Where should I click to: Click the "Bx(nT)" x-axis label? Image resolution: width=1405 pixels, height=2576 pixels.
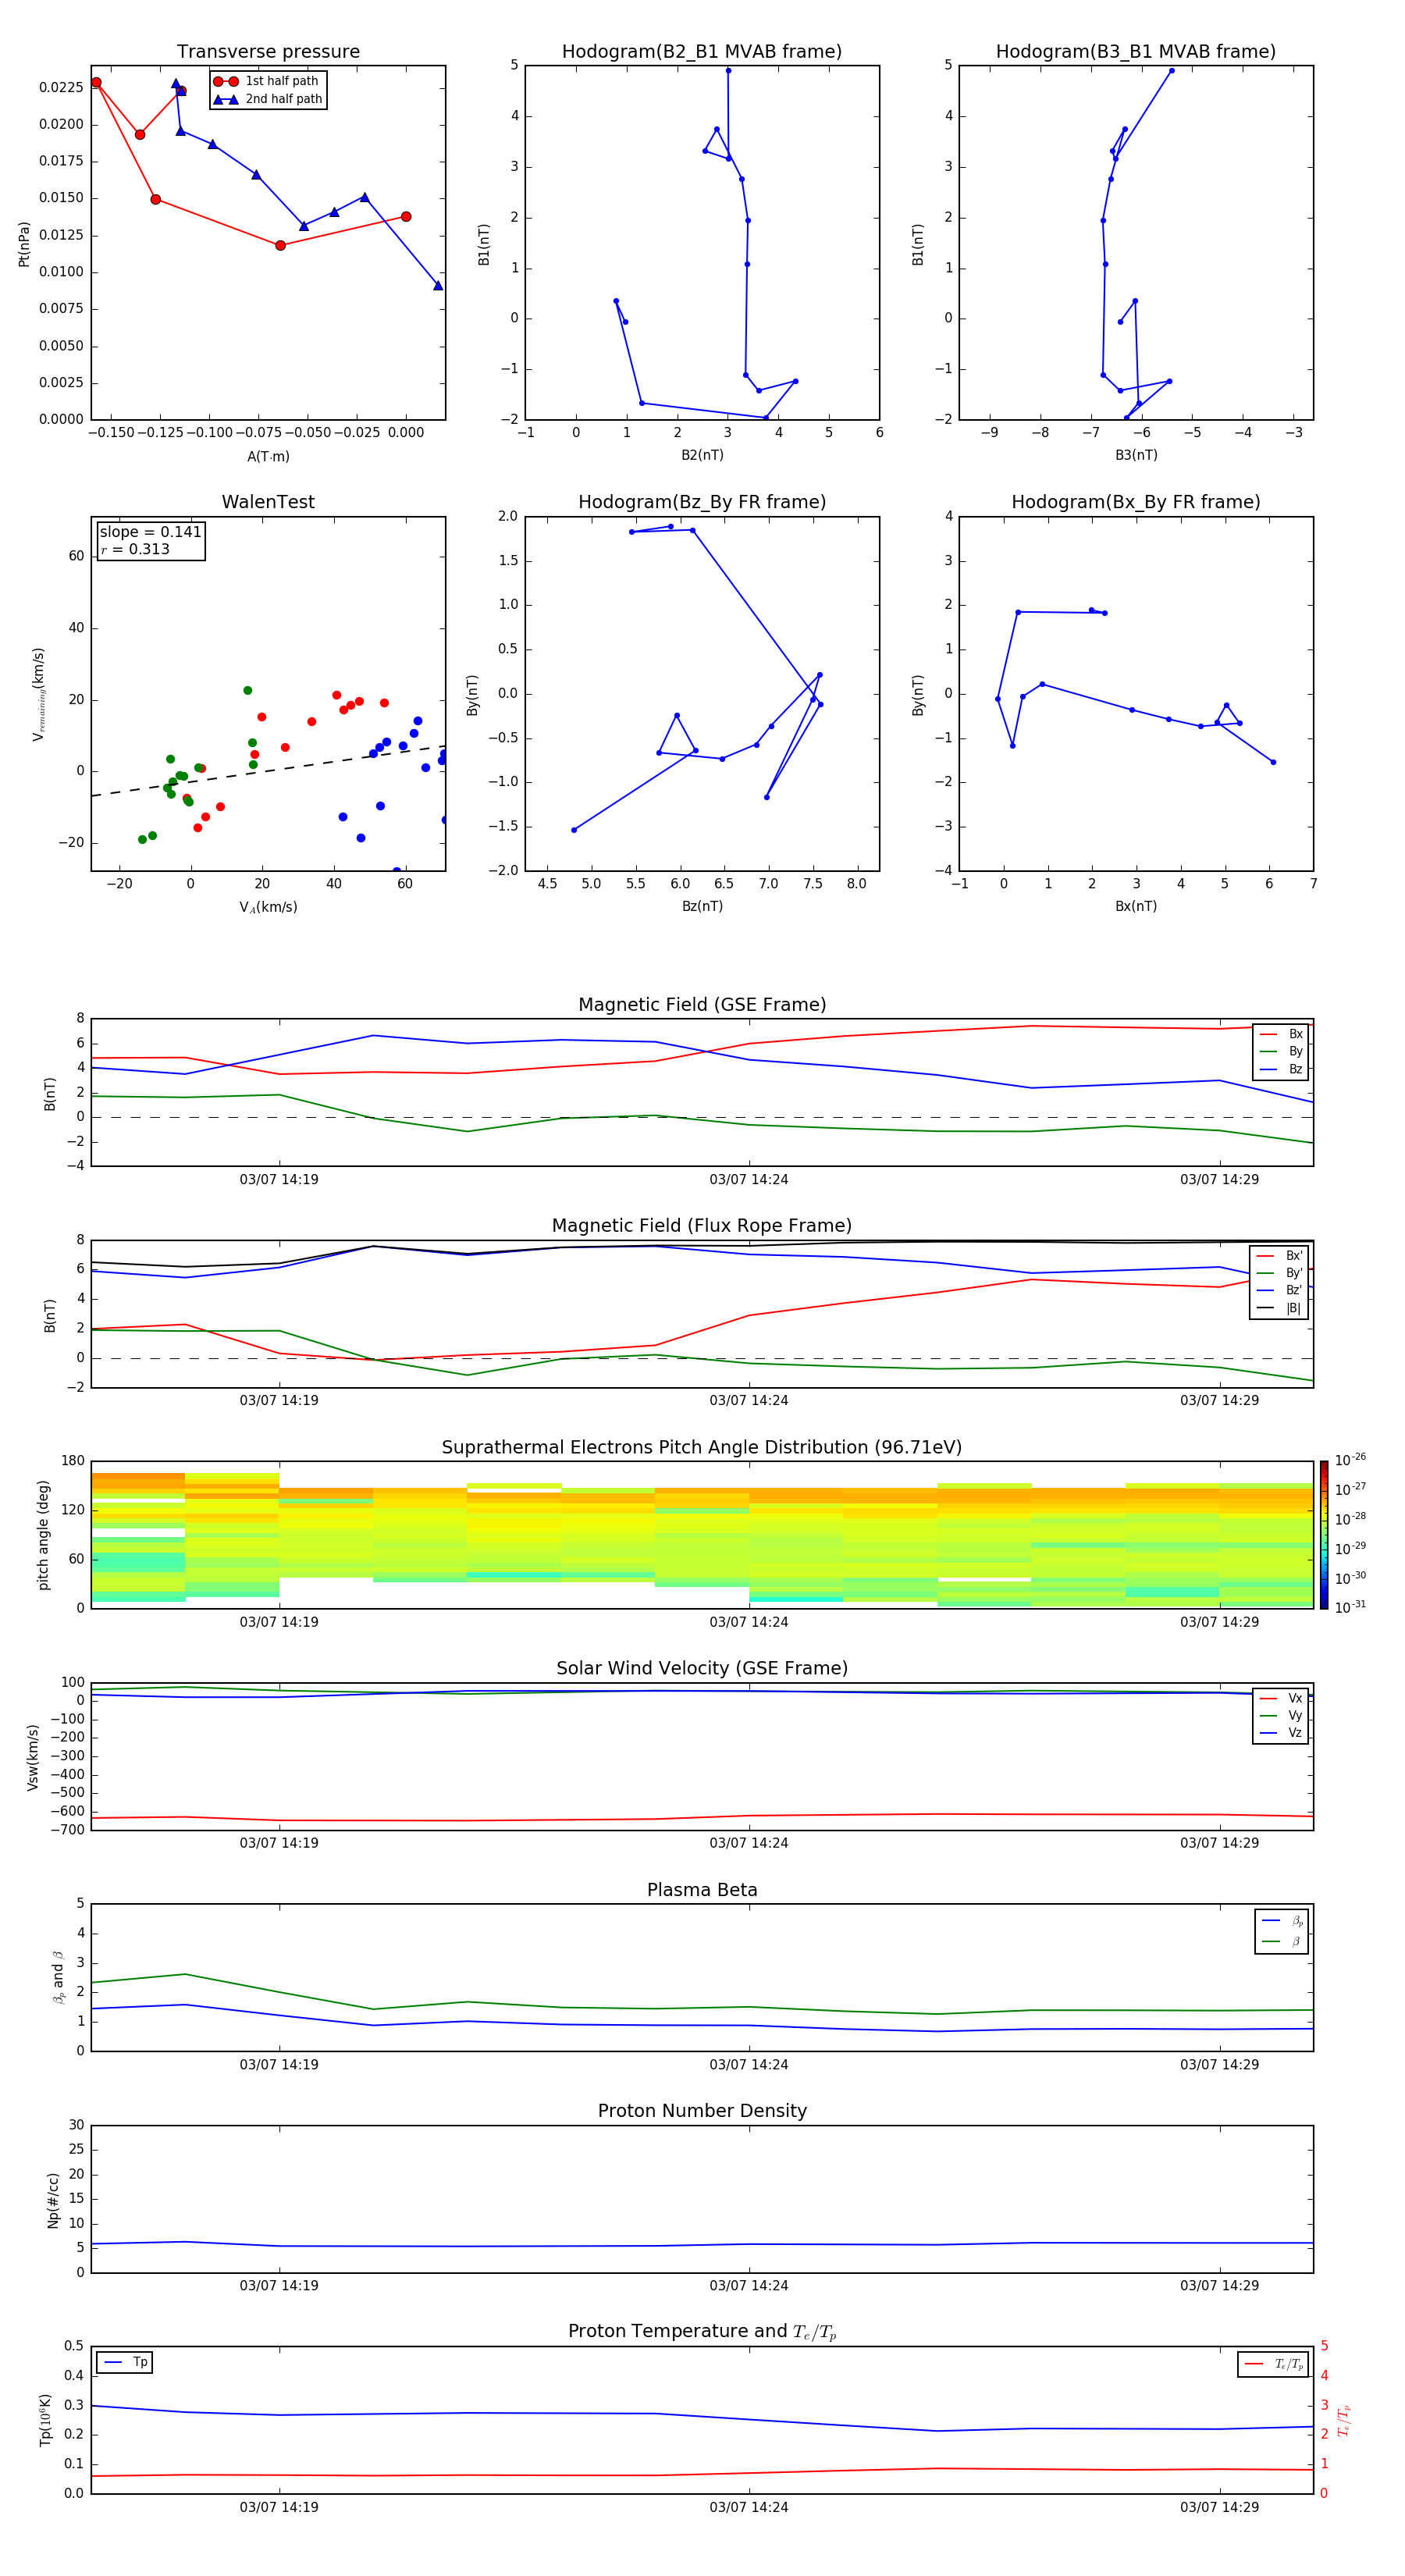(1136, 906)
